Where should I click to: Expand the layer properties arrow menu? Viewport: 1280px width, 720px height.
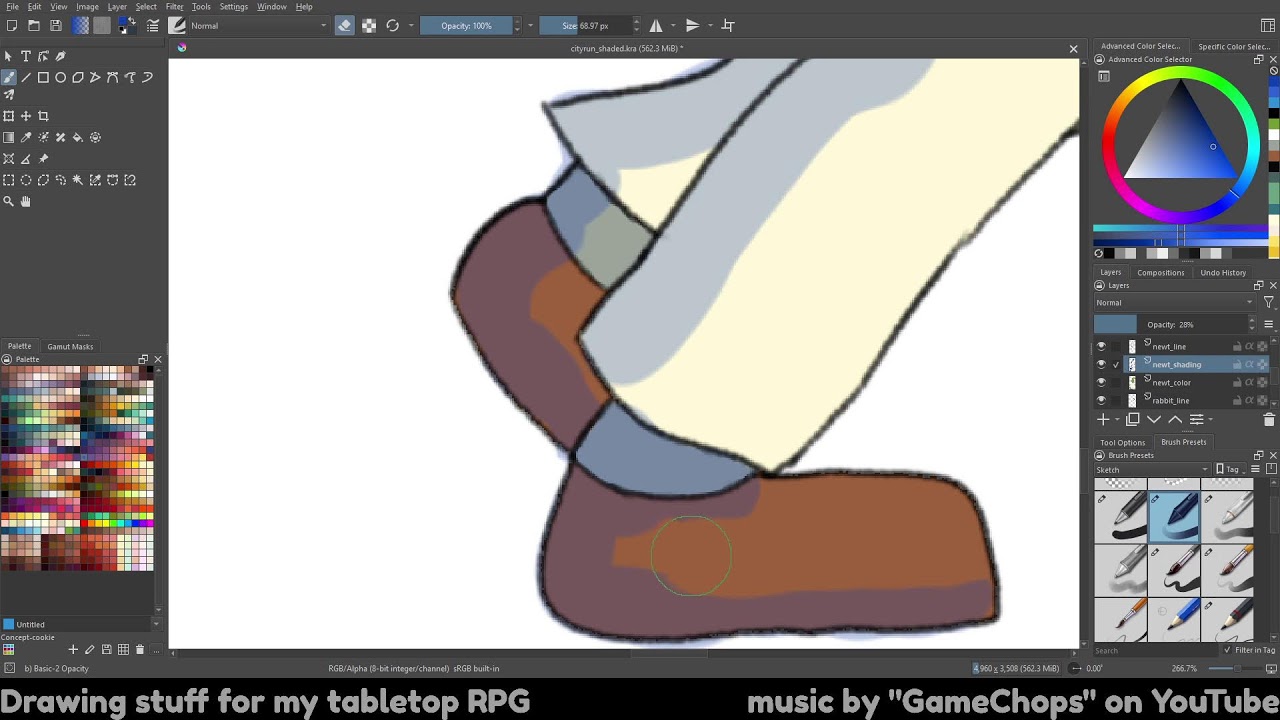(x=1210, y=420)
